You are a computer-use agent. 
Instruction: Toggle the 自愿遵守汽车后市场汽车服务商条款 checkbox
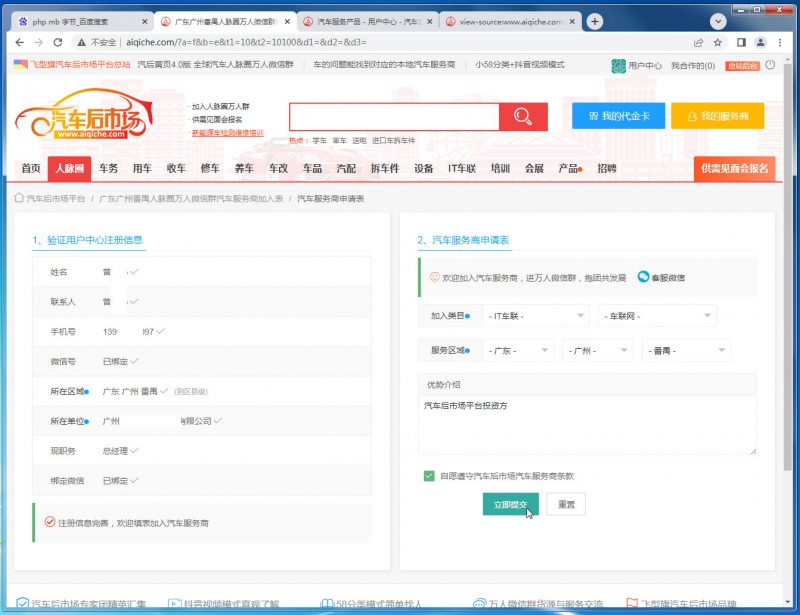pyautogui.click(x=429, y=476)
